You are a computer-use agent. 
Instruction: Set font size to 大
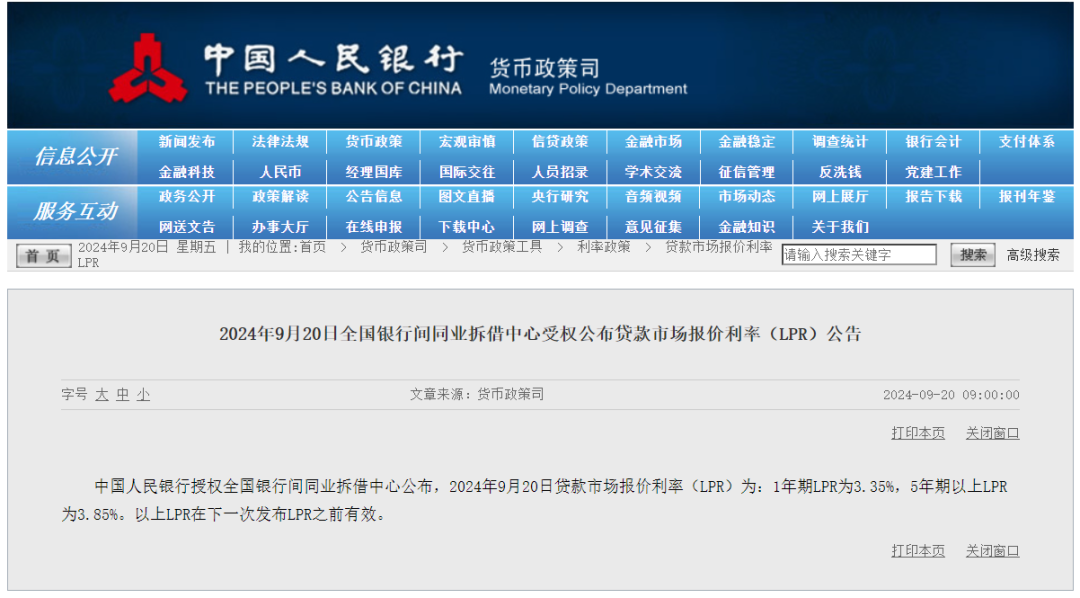(102, 395)
